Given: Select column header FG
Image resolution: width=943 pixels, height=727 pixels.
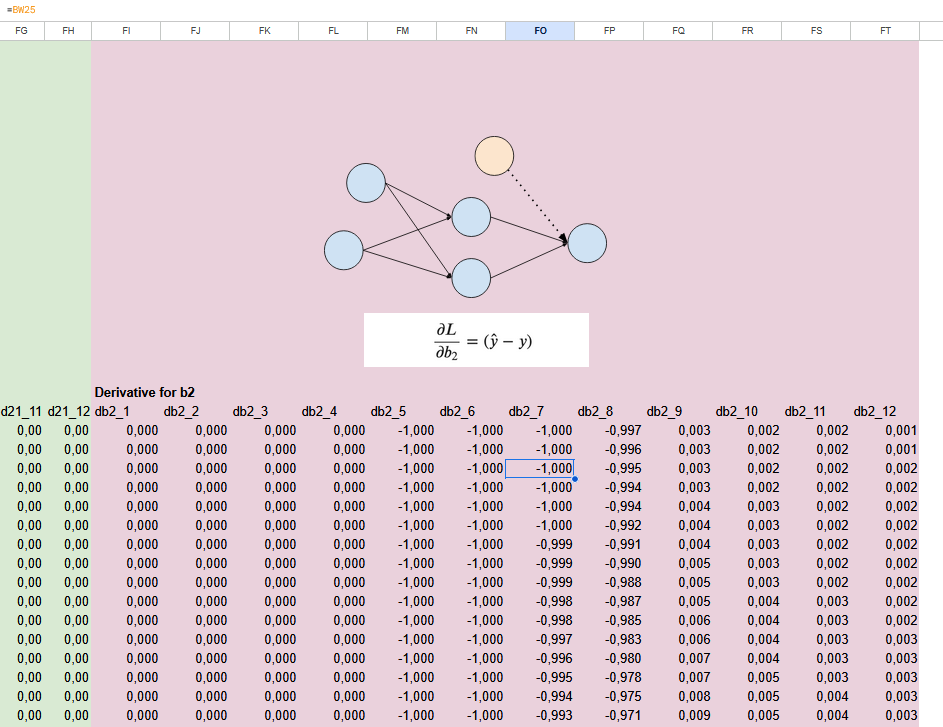Looking at the screenshot, I should pyautogui.click(x=22, y=31).
